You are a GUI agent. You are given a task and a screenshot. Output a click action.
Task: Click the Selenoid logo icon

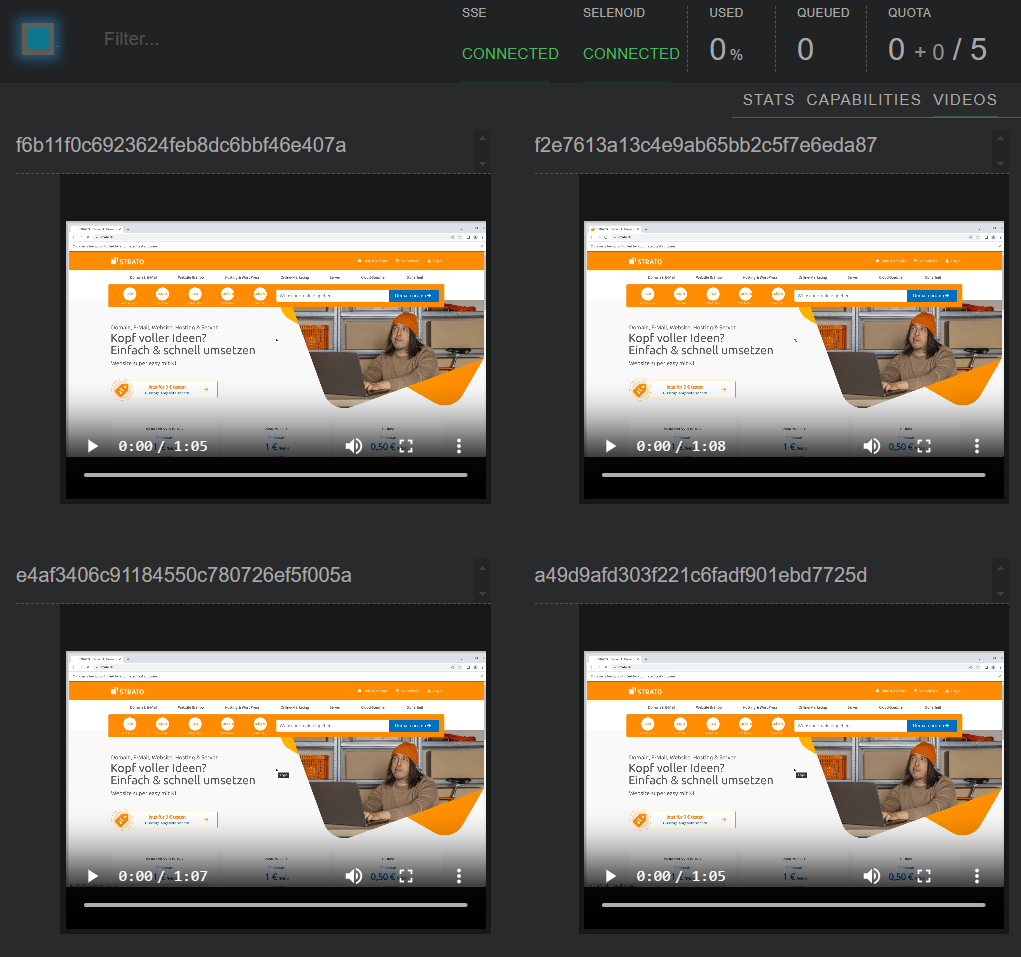pyautogui.click(x=39, y=40)
